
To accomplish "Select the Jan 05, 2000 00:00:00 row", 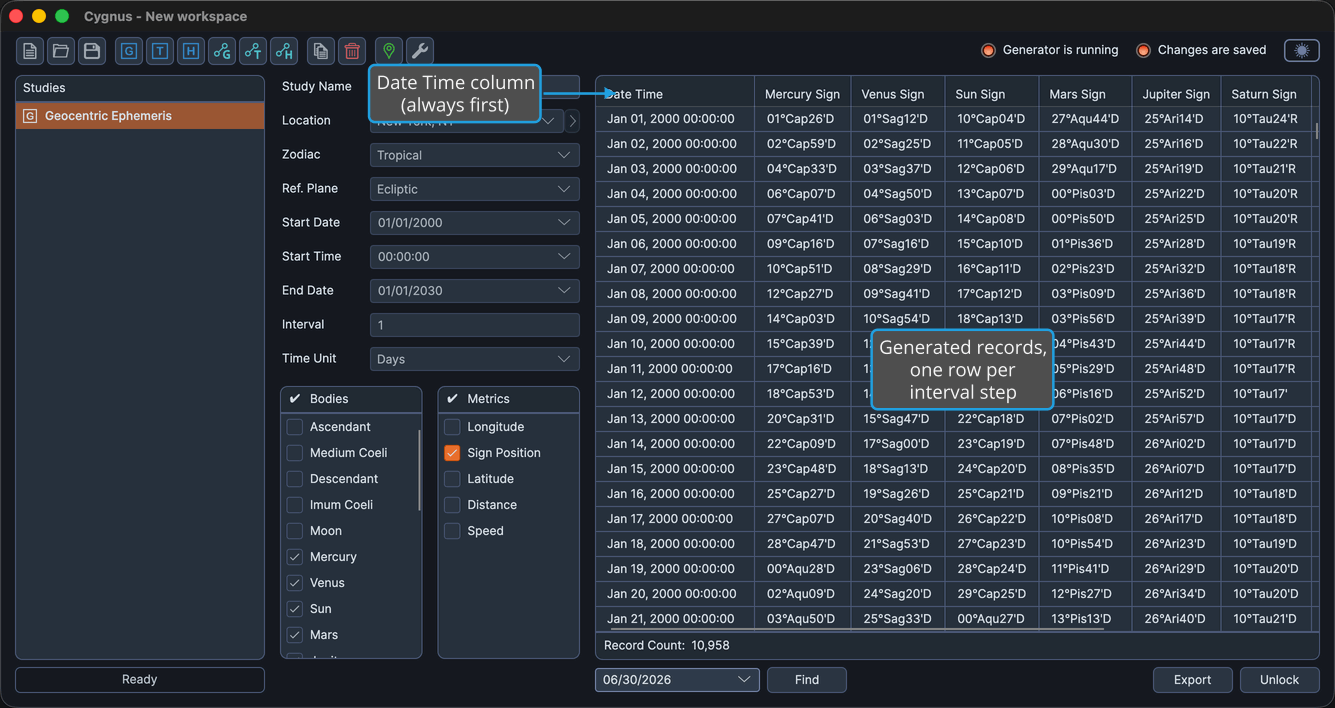I will pyautogui.click(x=957, y=219).
